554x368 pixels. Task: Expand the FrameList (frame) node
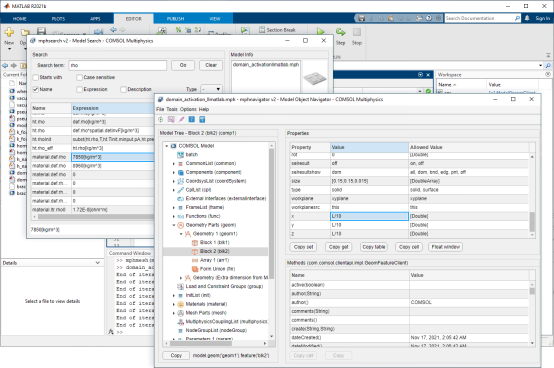[174, 207]
